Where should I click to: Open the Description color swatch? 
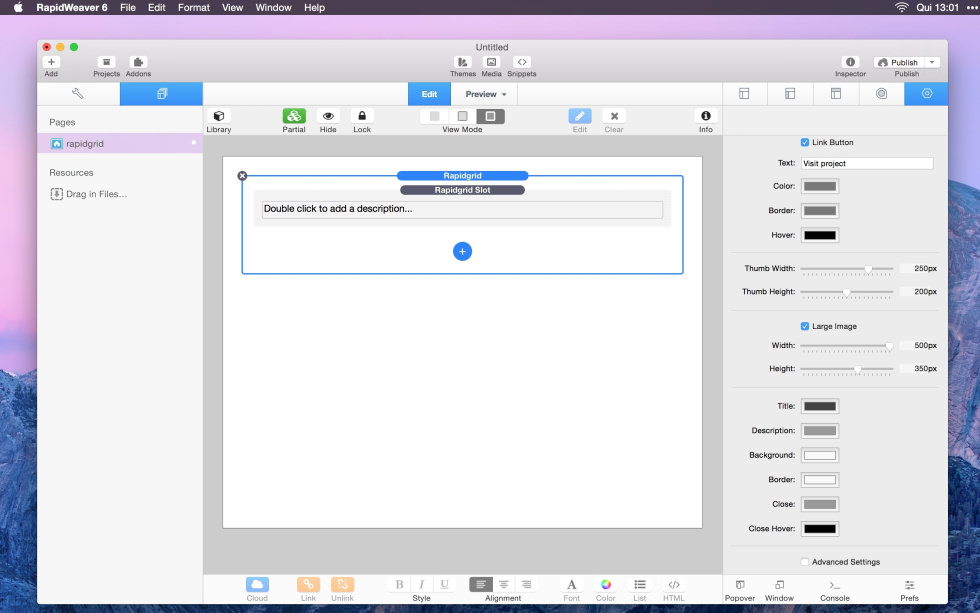pyautogui.click(x=819, y=431)
